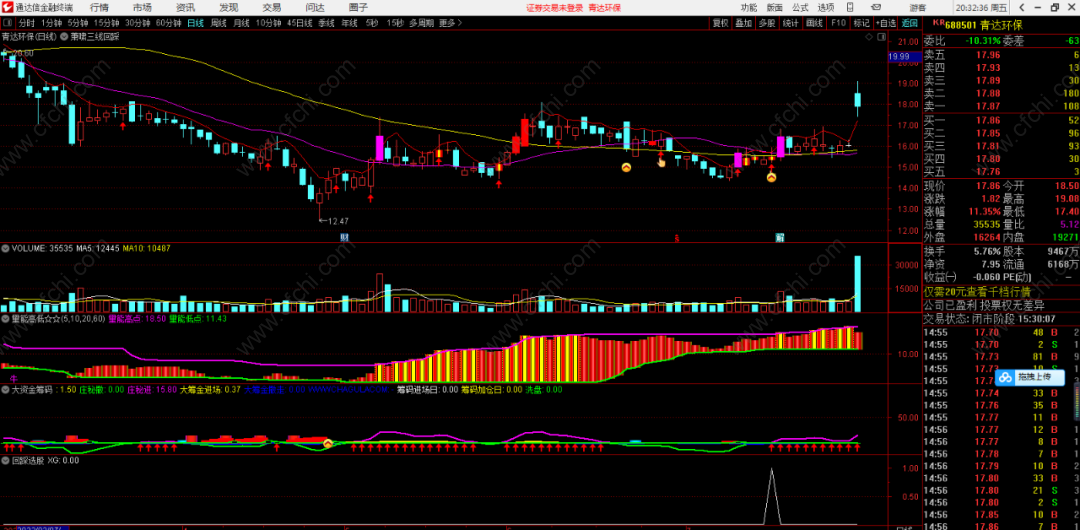Switch to the 60分钟 period tab
Viewport: 1080px width, 530px height.
pos(169,23)
